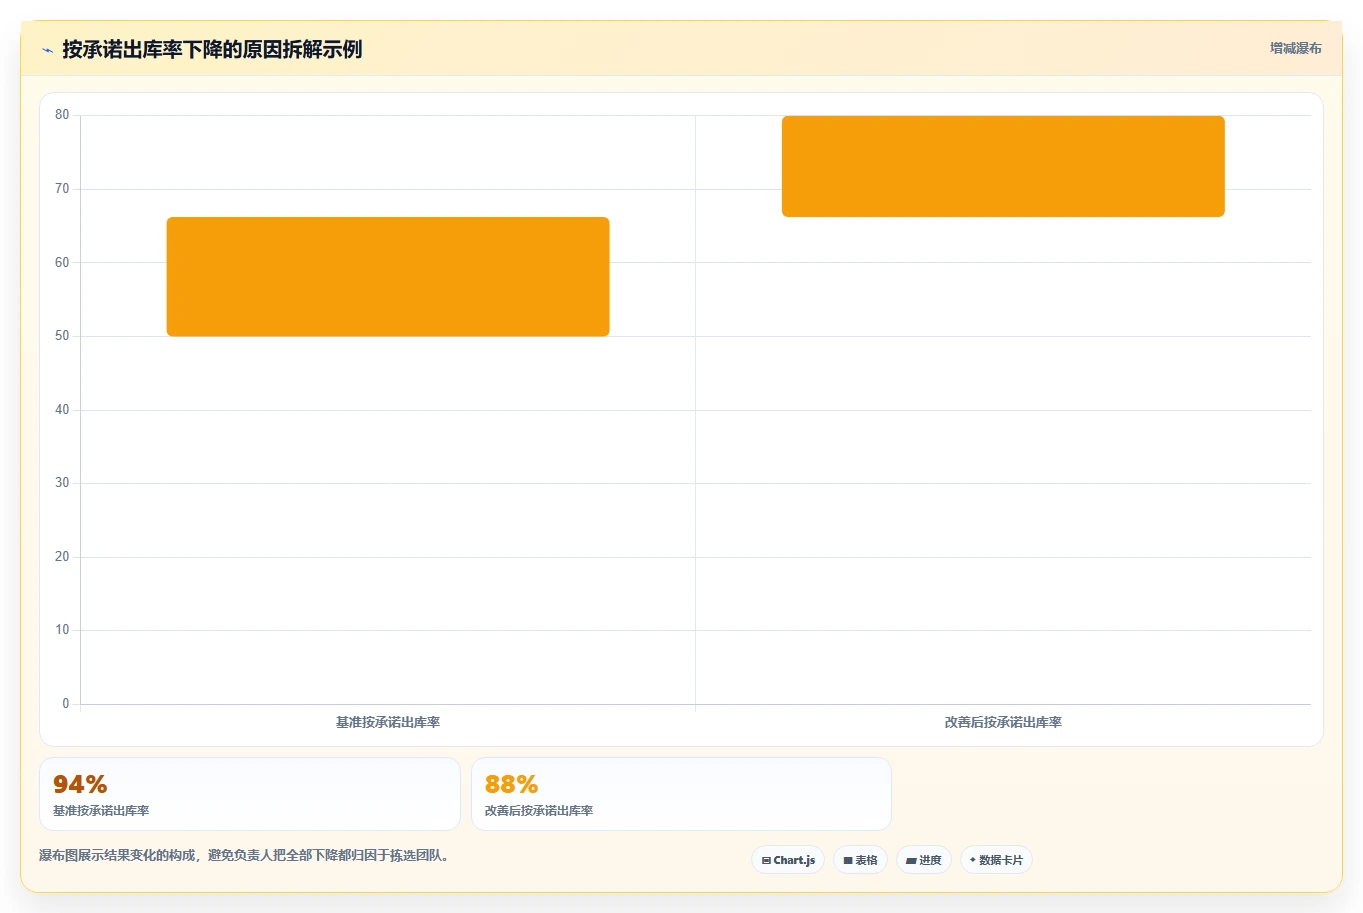Click the x-axis label 改善后按承诺出库率
The height and width of the screenshot is (913, 1363).
coord(1003,722)
